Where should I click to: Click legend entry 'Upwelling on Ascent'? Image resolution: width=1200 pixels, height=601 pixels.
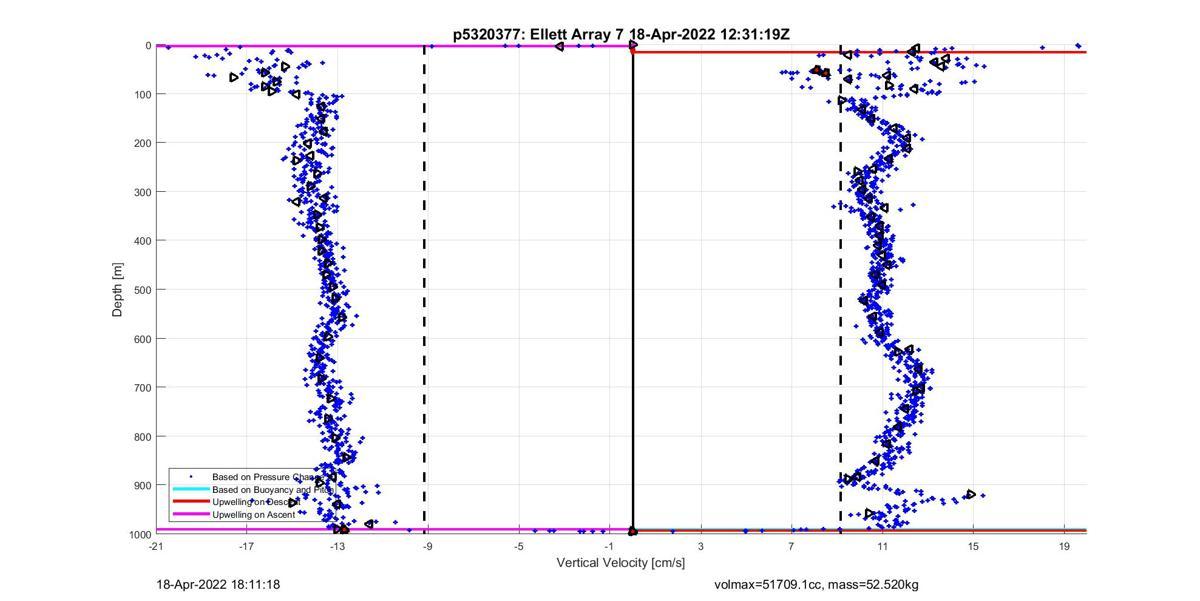[253, 514]
